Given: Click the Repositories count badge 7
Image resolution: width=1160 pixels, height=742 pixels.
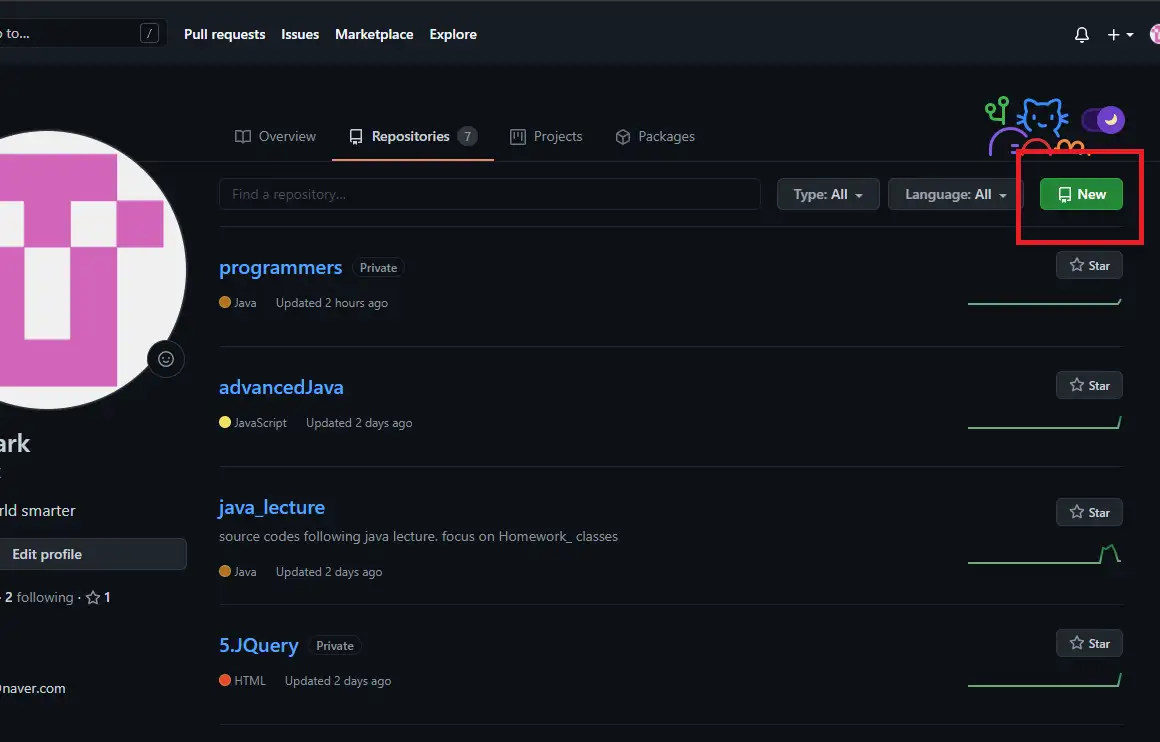Looking at the screenshot, I should [x=468, y=136].
